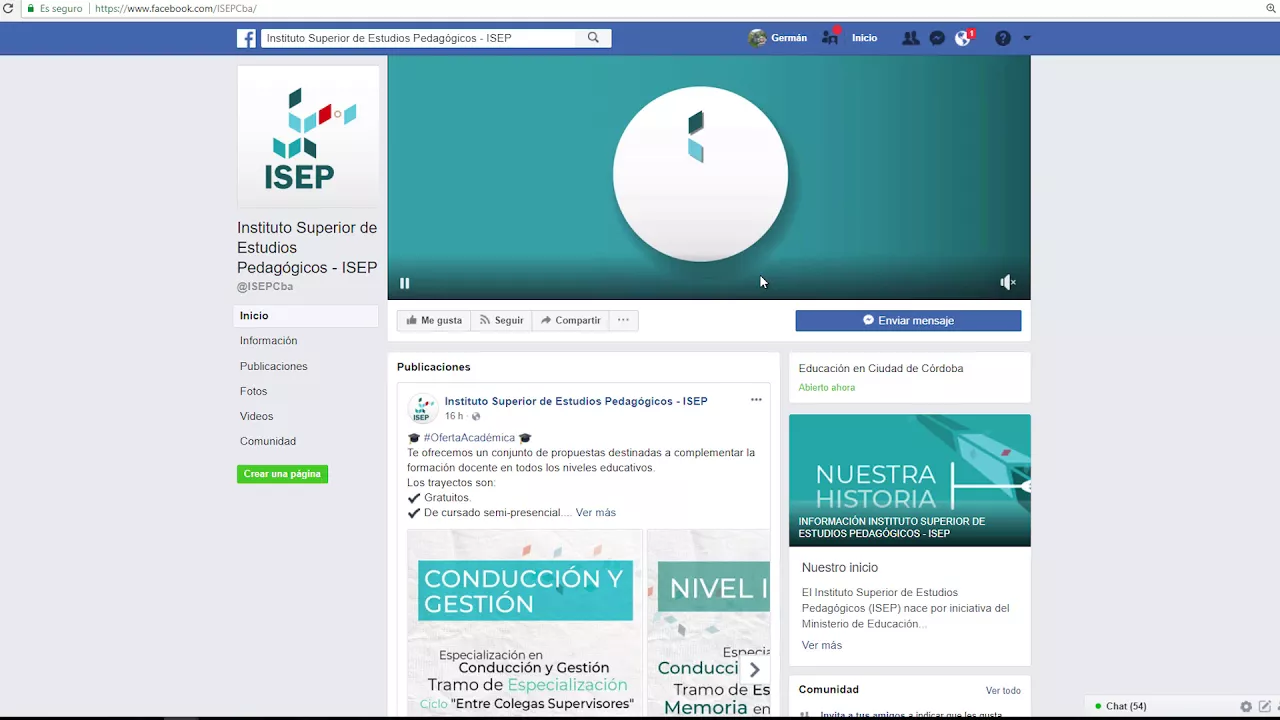Click the Seguir button

click(x=502, y=320)
